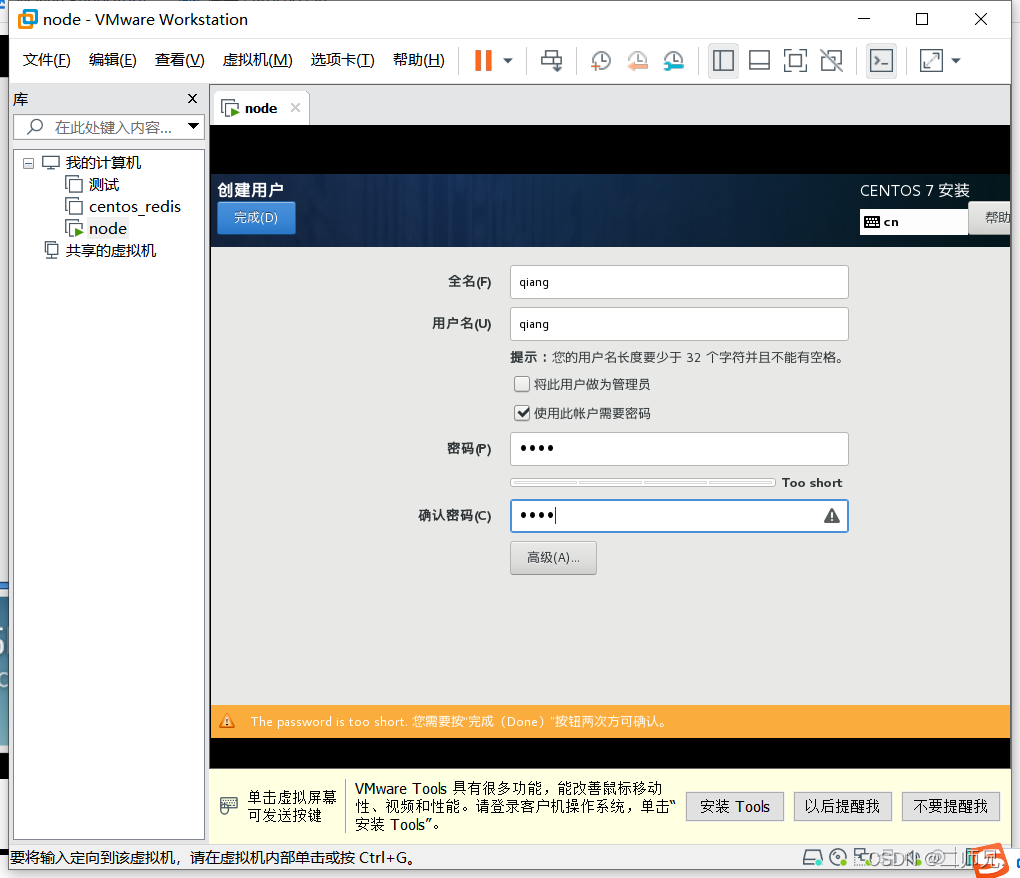This screenshot has height=878, width=1020.
Task: Click the Take Snapshot toolbar icon
Action: (x=600, y=60)
